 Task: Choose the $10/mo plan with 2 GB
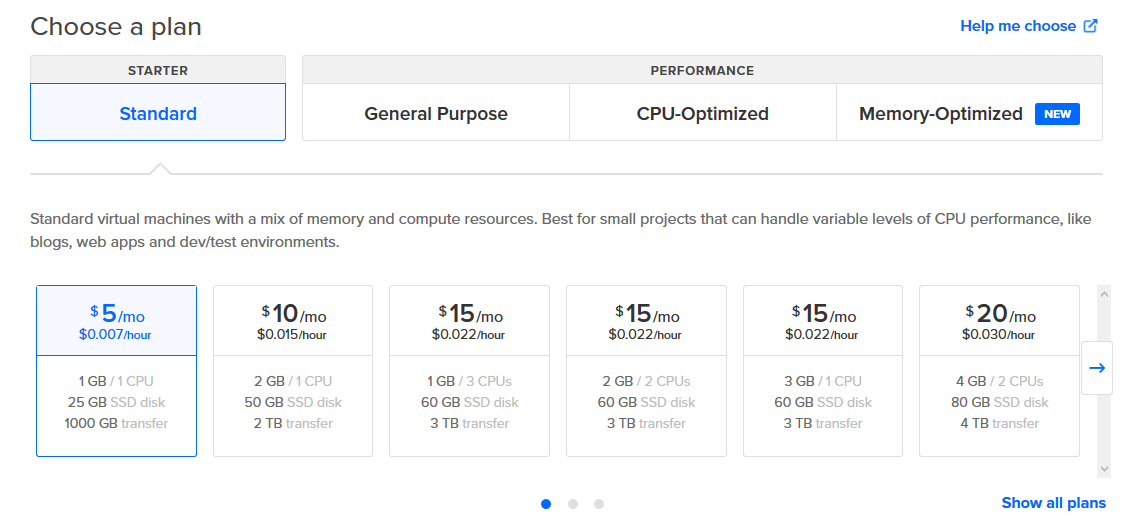point(293,371)
